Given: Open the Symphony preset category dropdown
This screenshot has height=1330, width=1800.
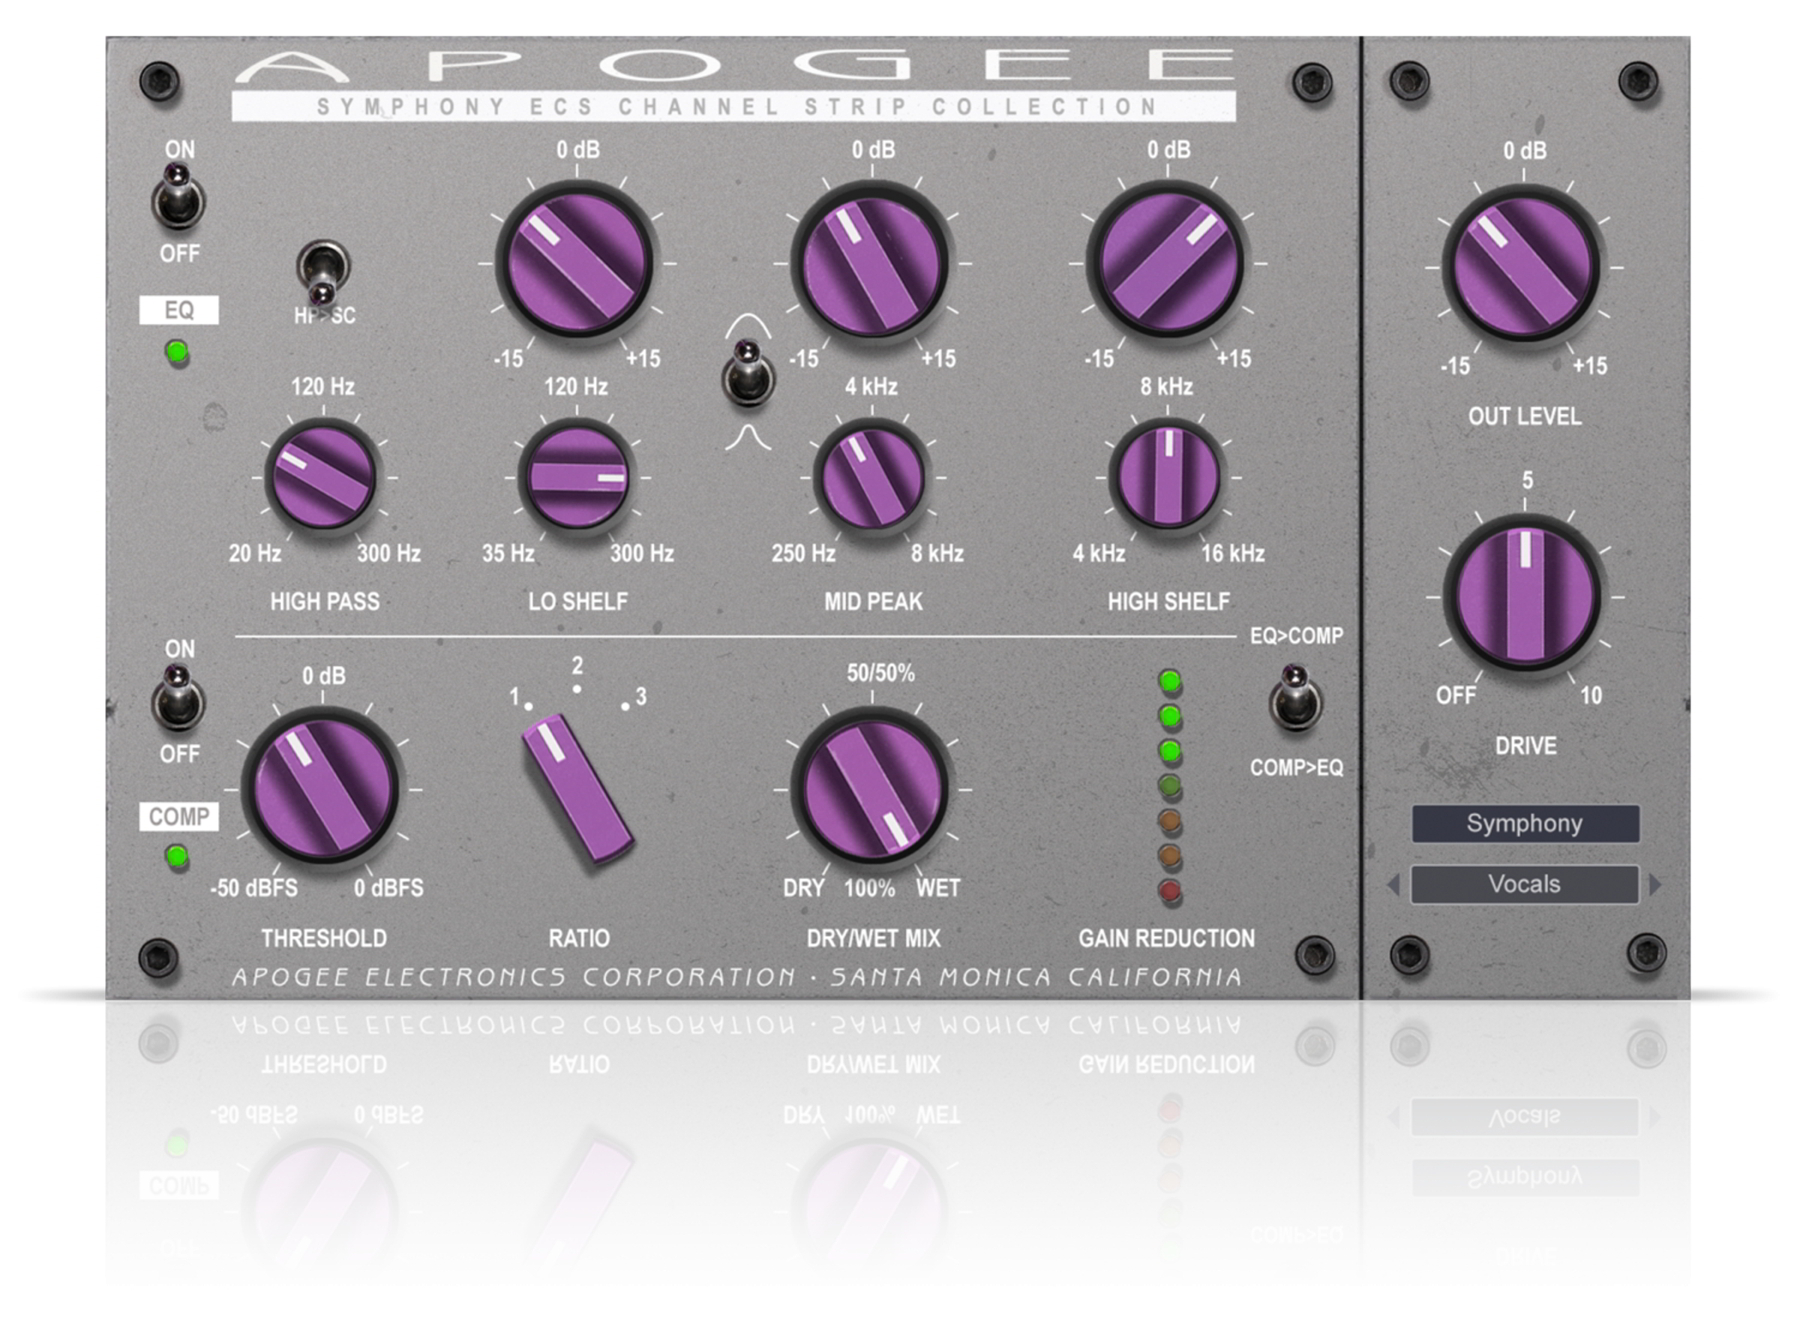Looking at the screenshot, I should pos(1524,823).
